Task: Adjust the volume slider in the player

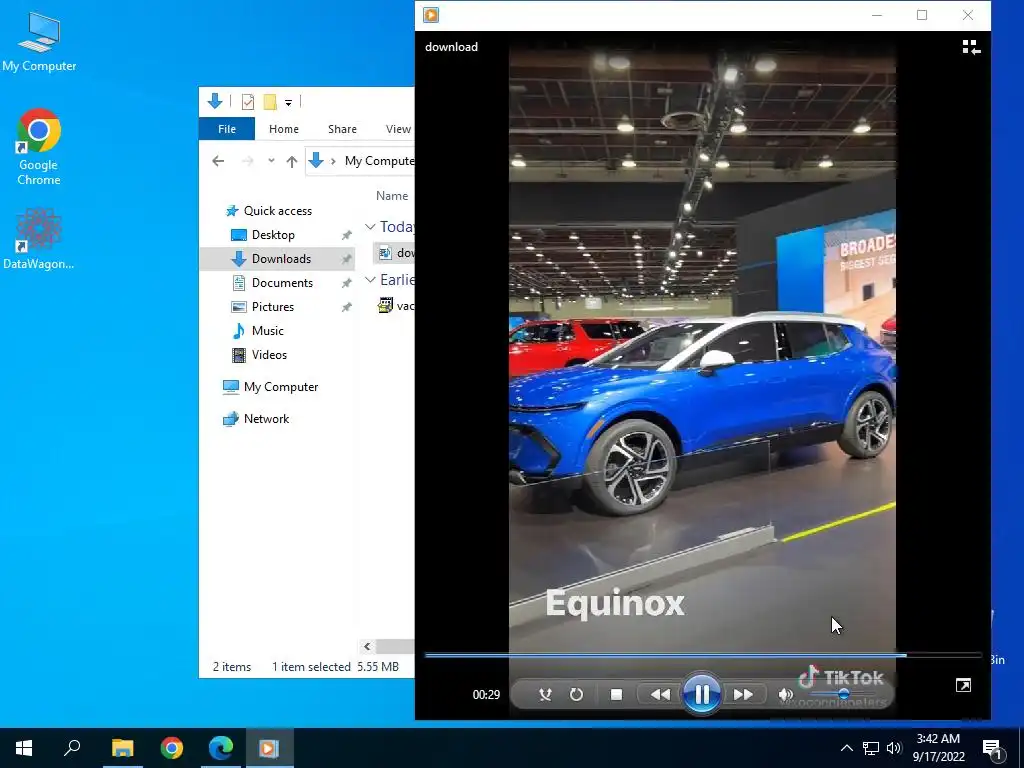Action: [843, 694]
